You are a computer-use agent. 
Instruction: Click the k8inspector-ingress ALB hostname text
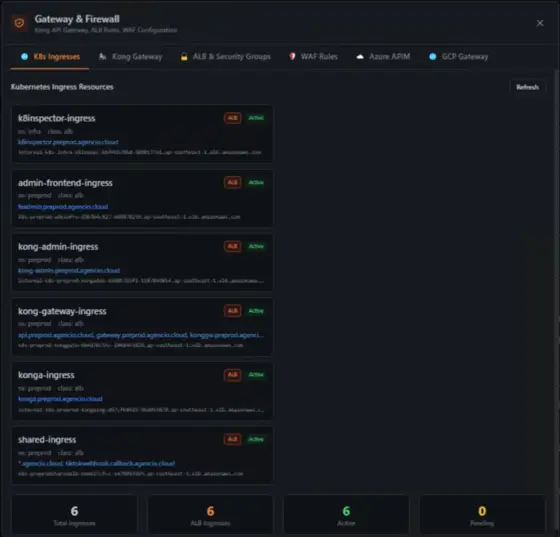tap(140, 152)
